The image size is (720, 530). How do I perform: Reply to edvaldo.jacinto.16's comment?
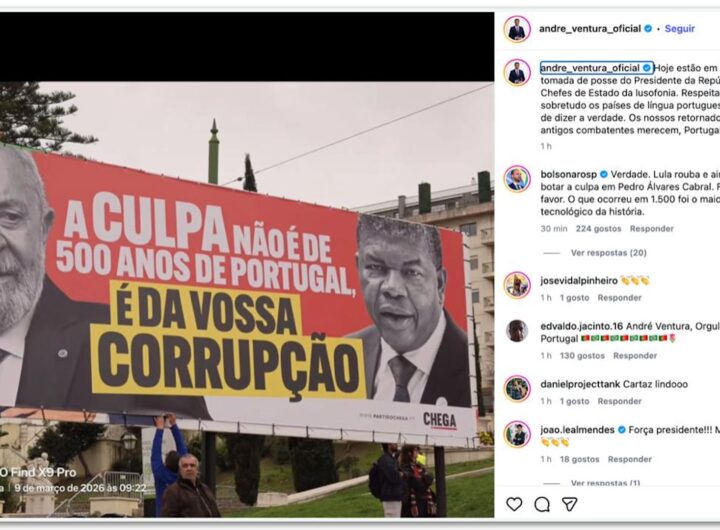635,355
